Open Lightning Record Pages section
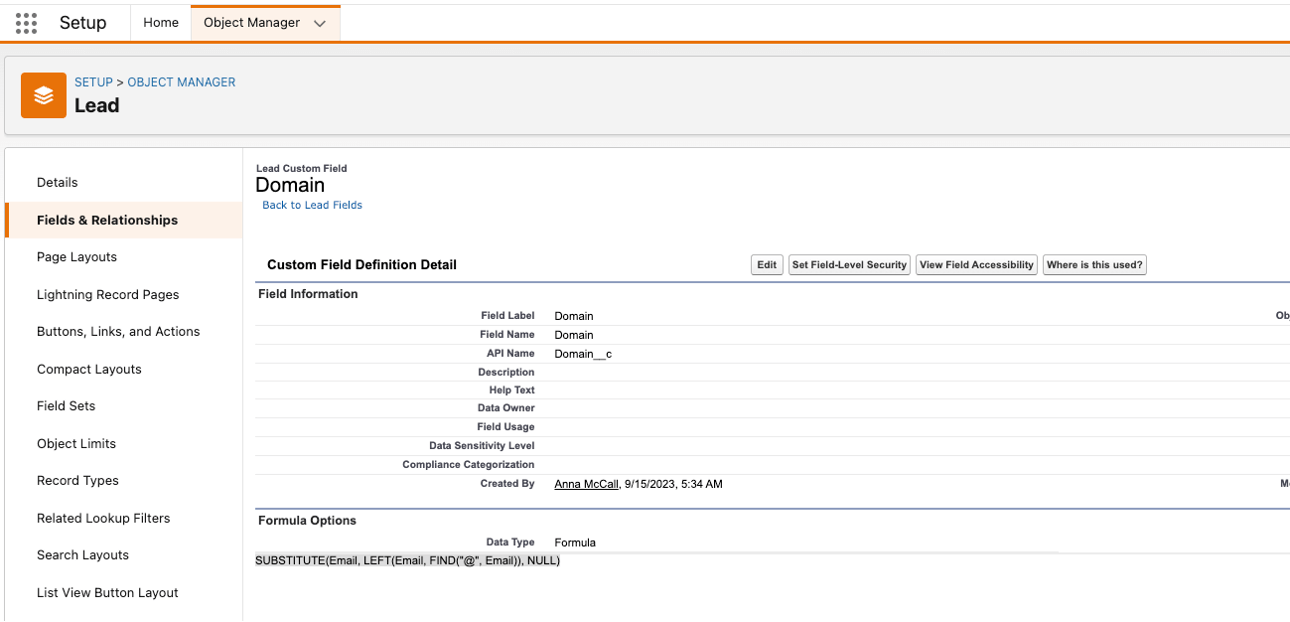Viewport: 1290px width, 622px height. tap(108, 294)
